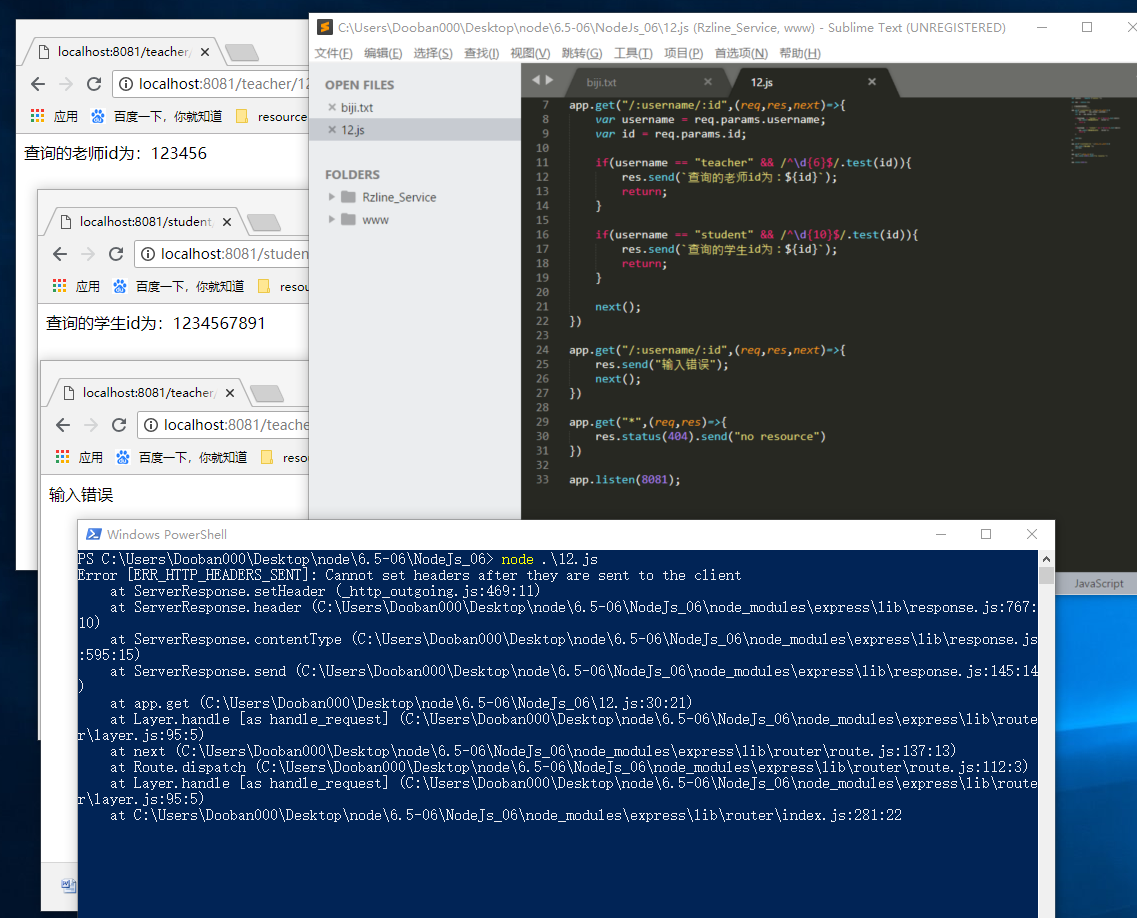This screenshot has width=1137, height=918.
Task: Click forward arrow in top teacher browser window
Action: [66, 84]
